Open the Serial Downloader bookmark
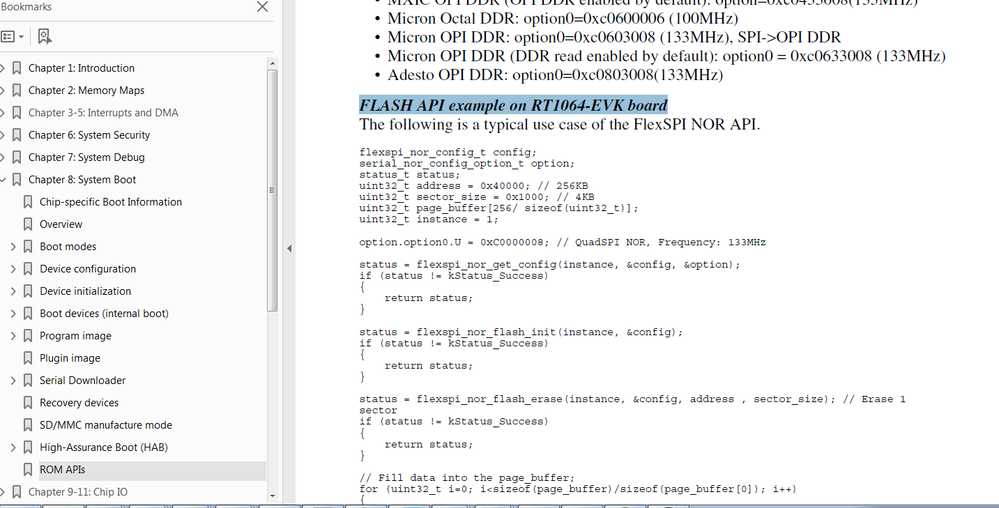 [83, 381]
